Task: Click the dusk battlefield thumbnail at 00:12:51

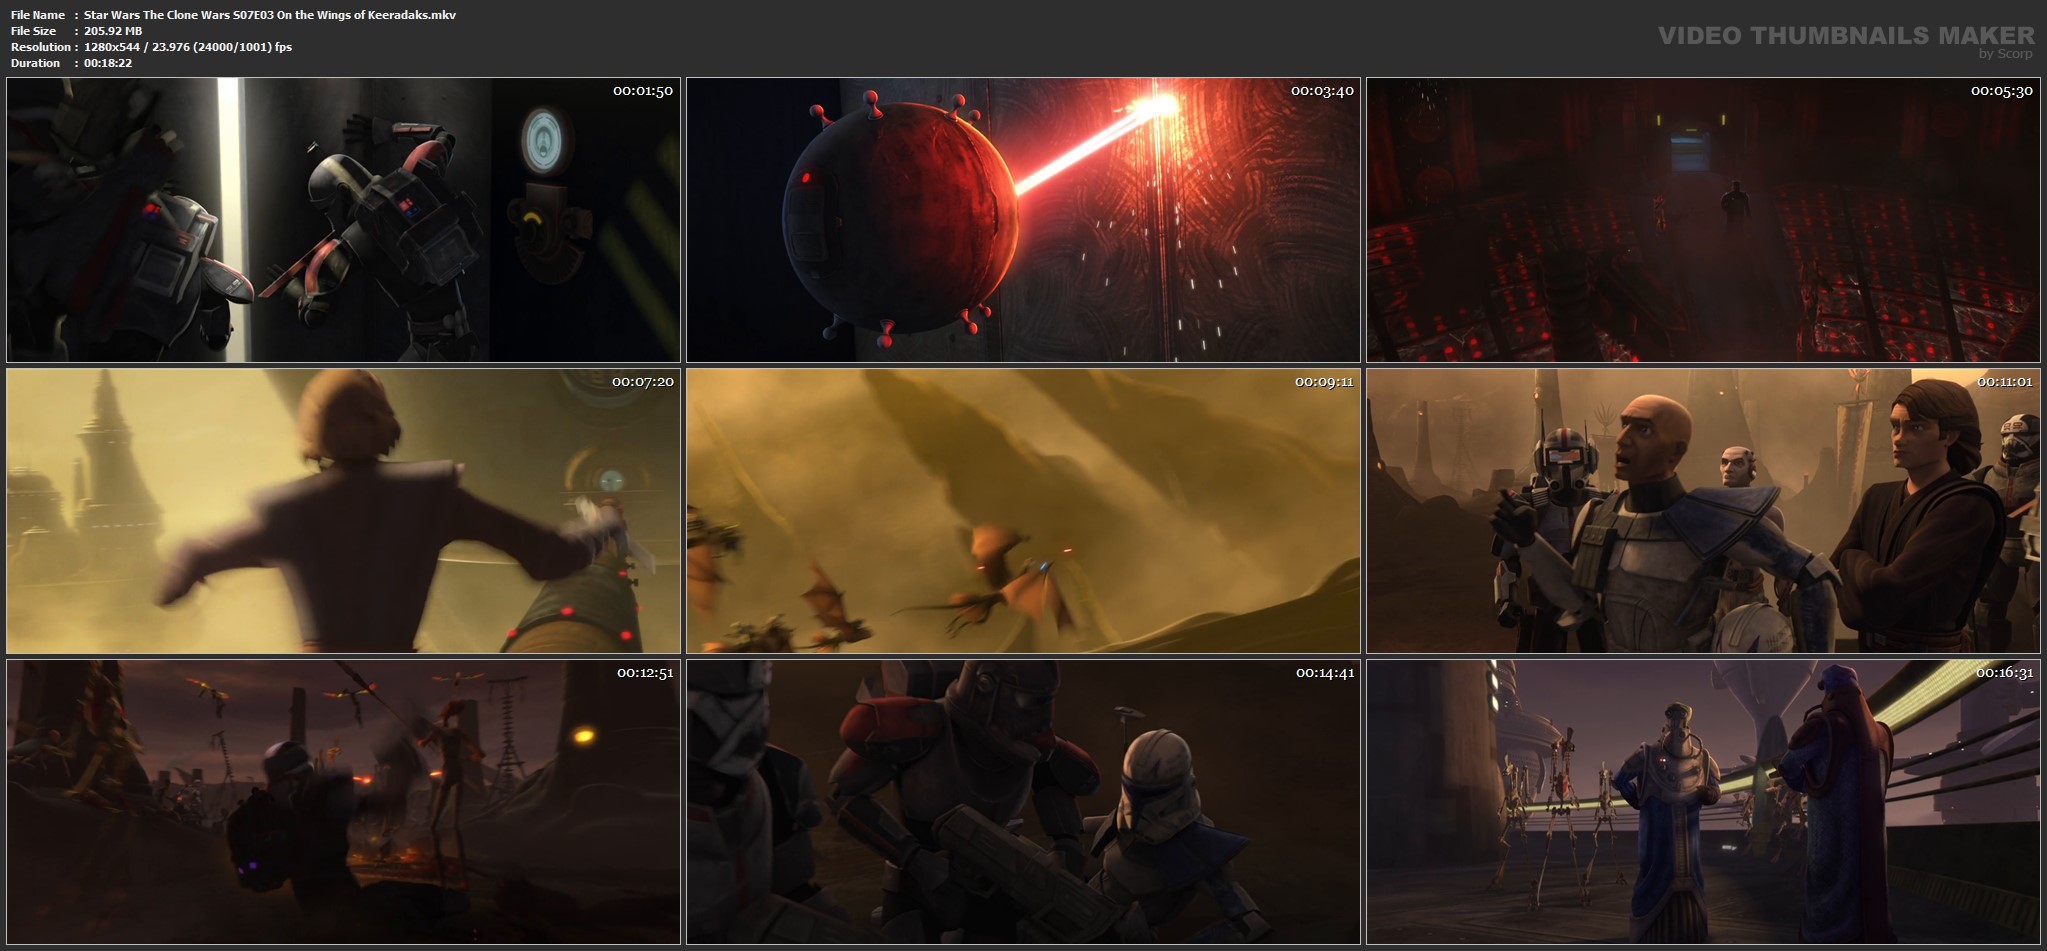Action: pyautogui.click(x=343, y=802)
